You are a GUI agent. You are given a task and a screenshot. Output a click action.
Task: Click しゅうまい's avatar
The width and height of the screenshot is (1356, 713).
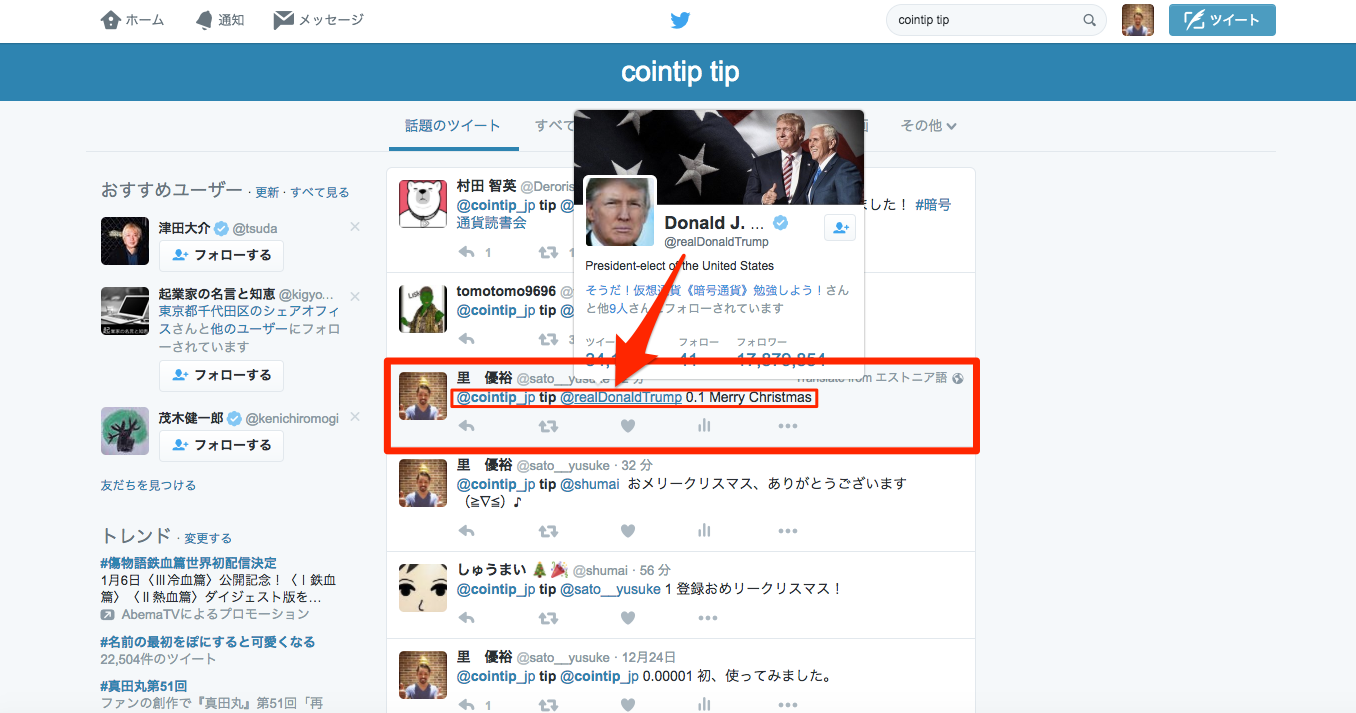click(x=423, y=587)
